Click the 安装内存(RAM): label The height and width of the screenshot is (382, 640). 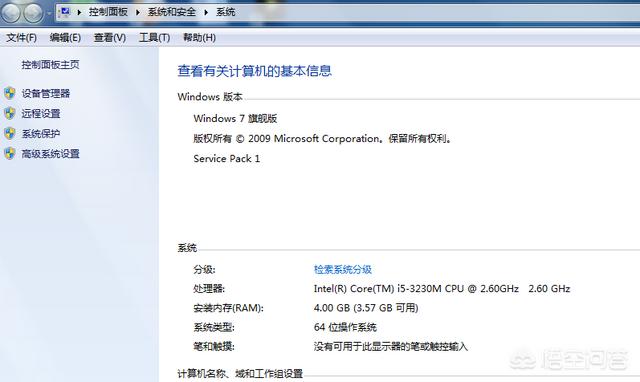click(x=229, y=308)
